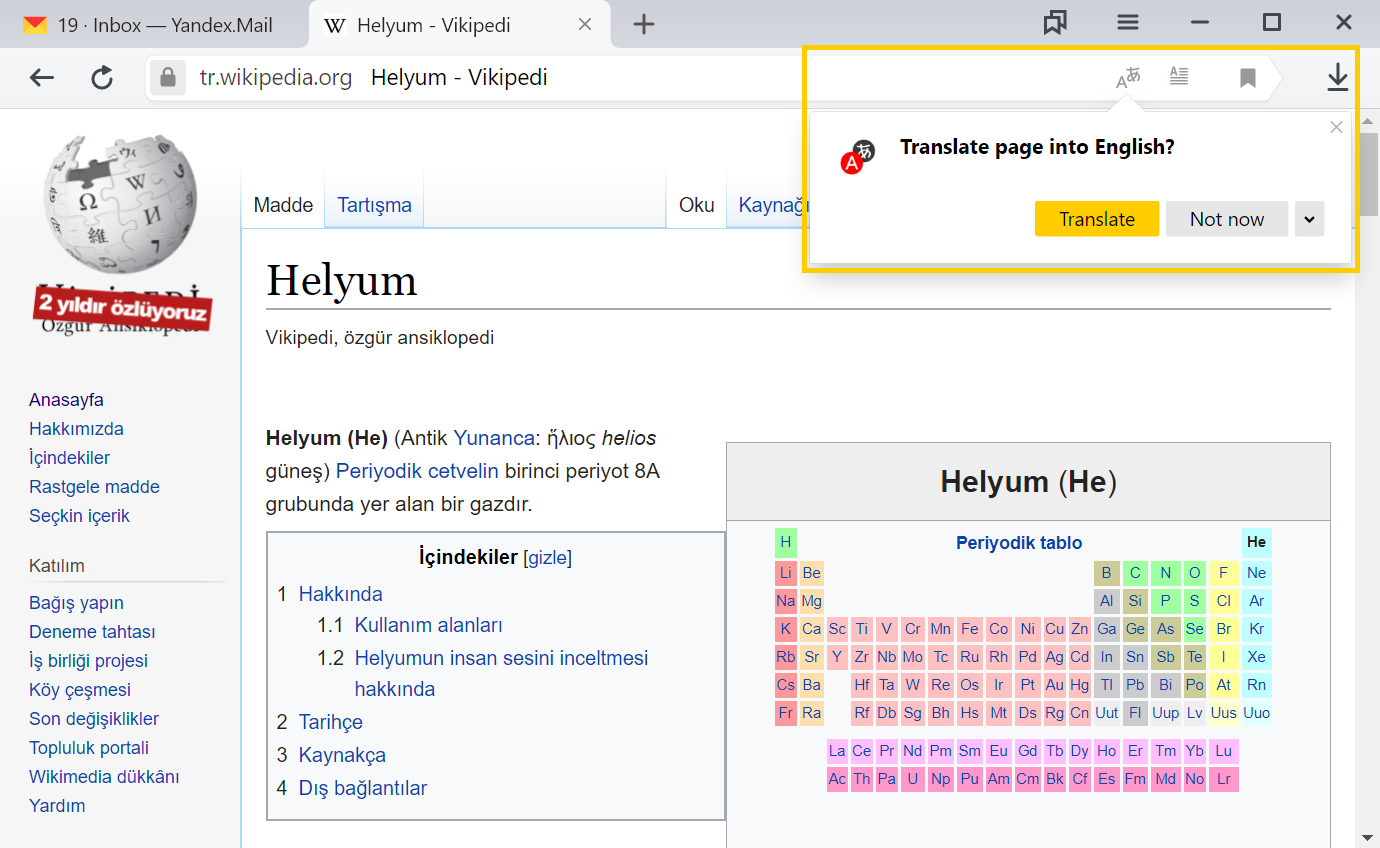Open the bookmarks collections icon in title bar
The image size is (1380, 848).
pyautogui.click(x=1055, y=23)
